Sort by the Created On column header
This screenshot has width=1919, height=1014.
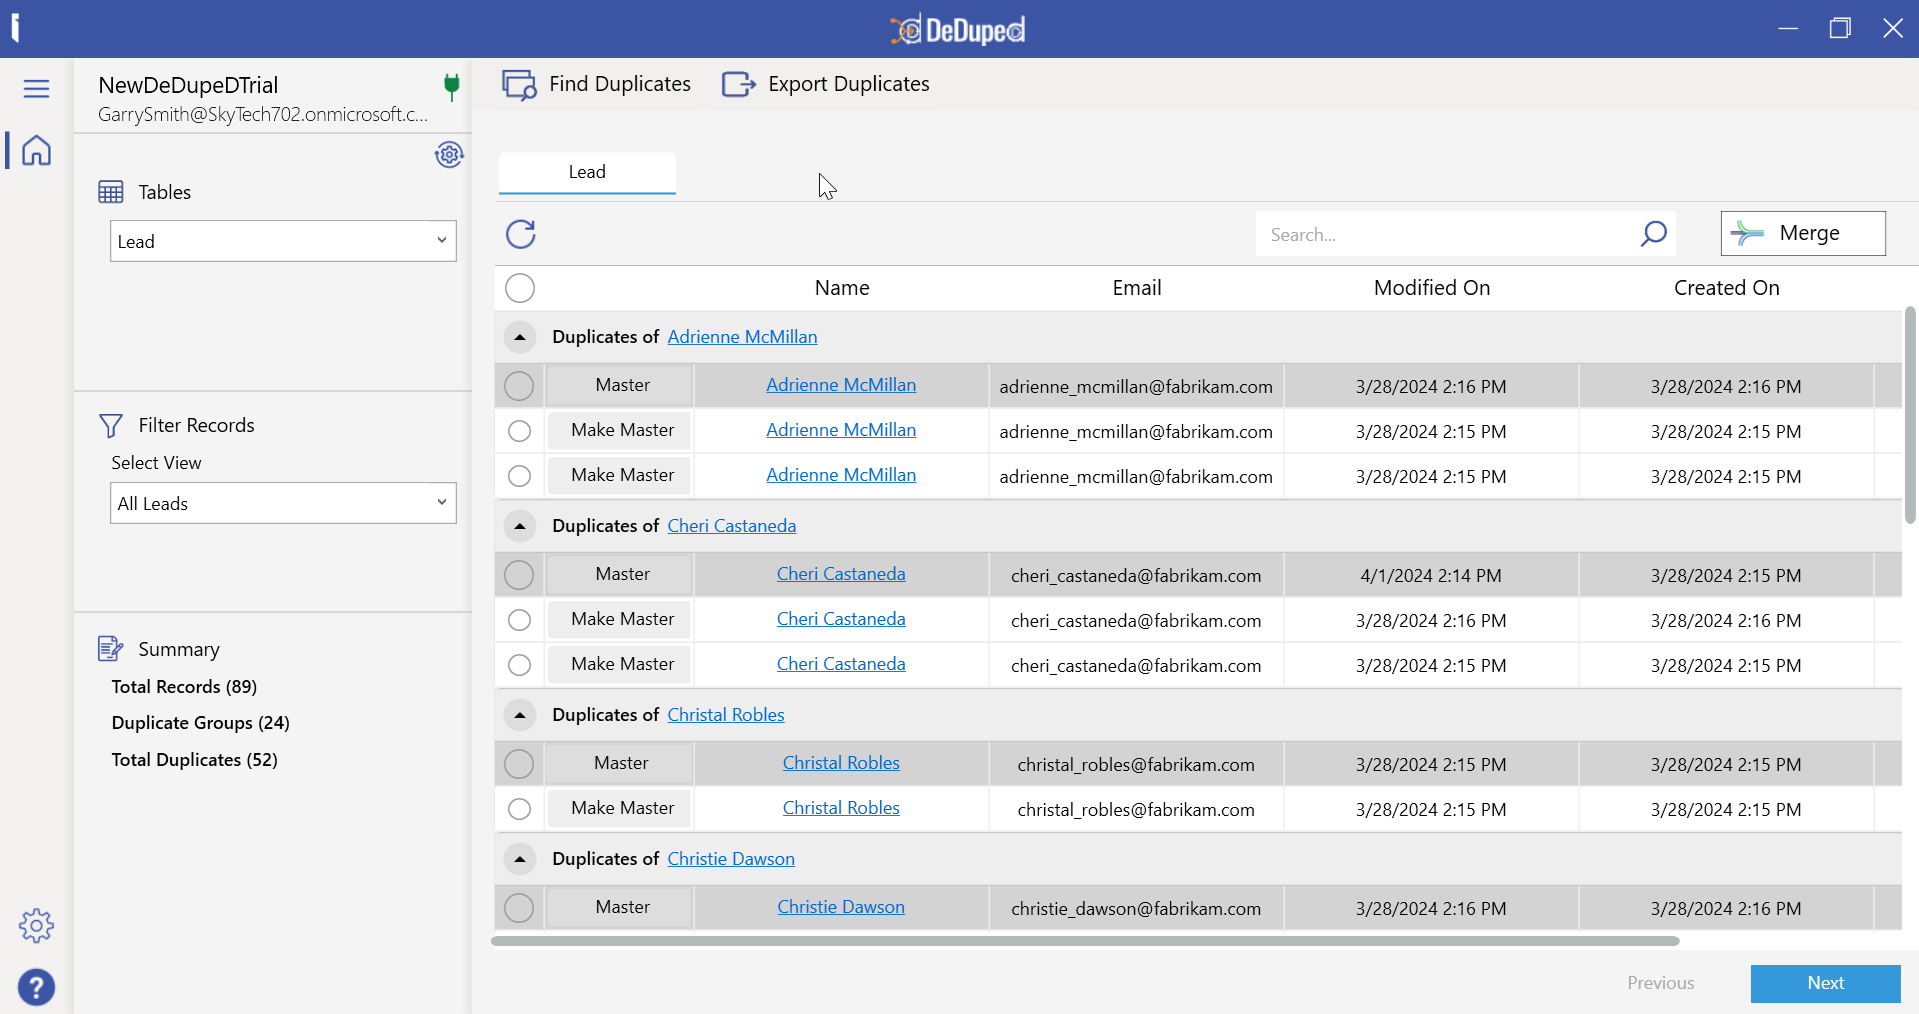(1727, 288)
